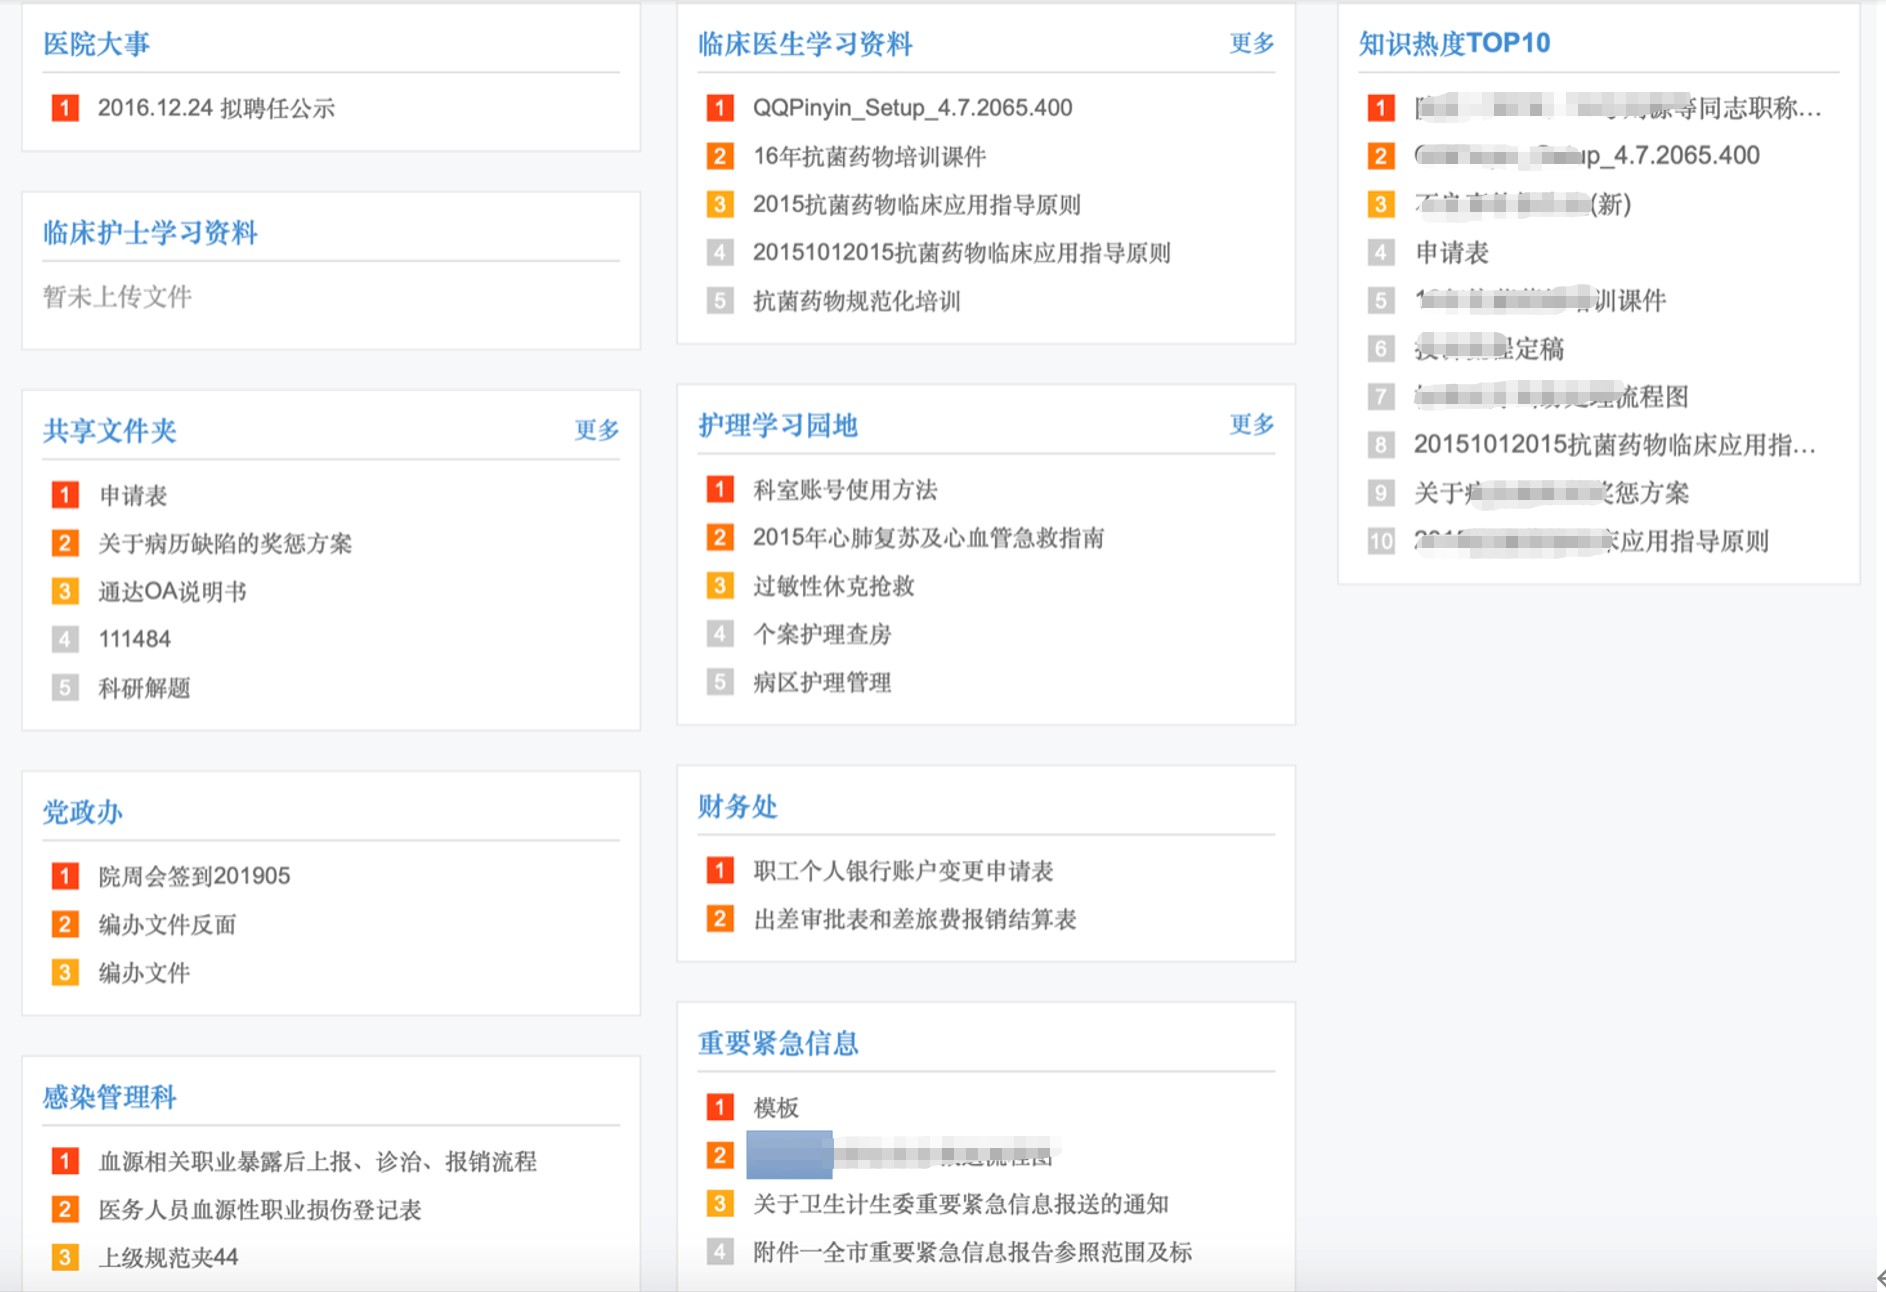The height and width of the screenshot is (1292, 1886).
Task: Click the 重要紧急信息 section heading
Action: [778, 1043]
